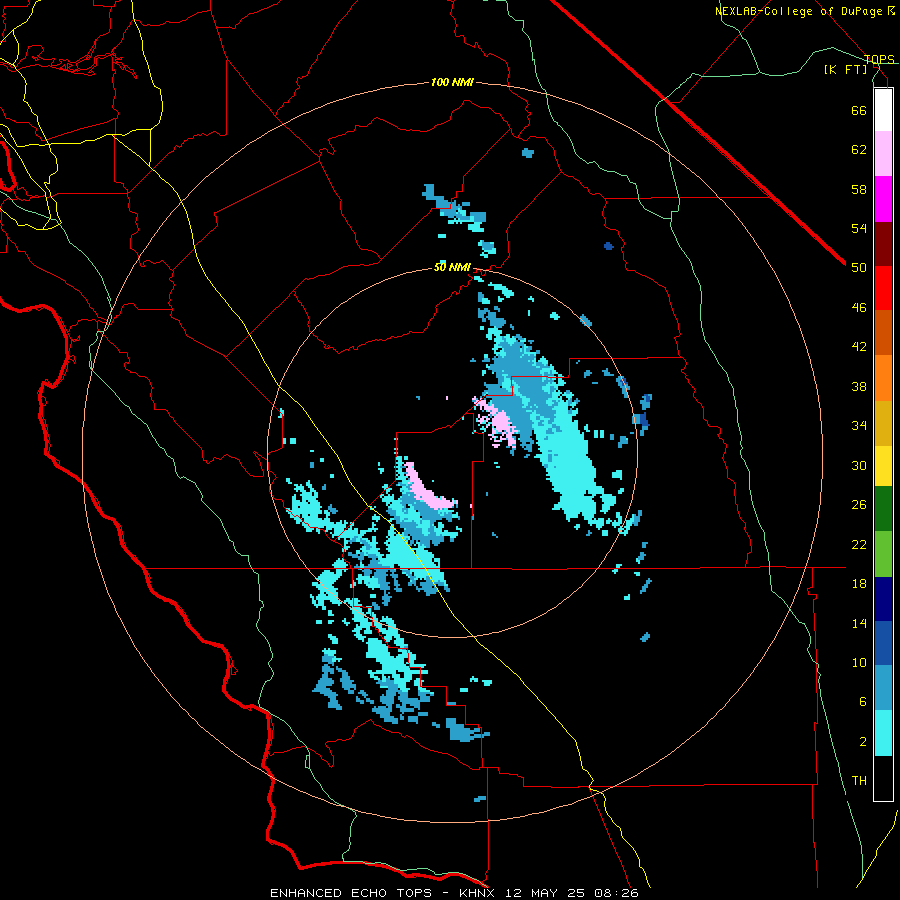Click the K FT units label
Image resolution: width=900 pixels, height=900 pixels.
[x=845, y=69]
